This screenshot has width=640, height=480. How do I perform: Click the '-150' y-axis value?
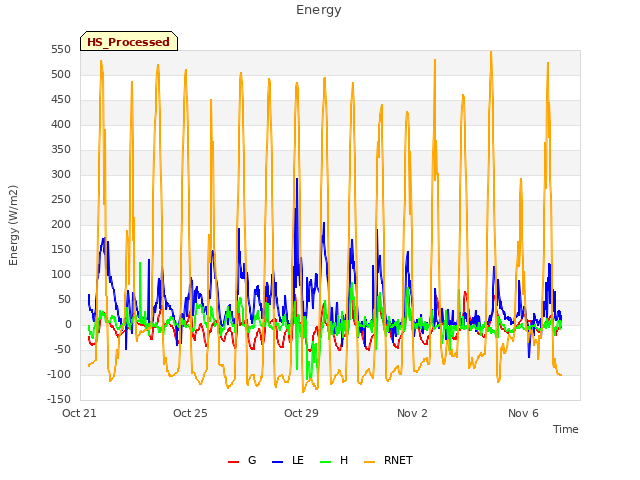click(59, 399)
